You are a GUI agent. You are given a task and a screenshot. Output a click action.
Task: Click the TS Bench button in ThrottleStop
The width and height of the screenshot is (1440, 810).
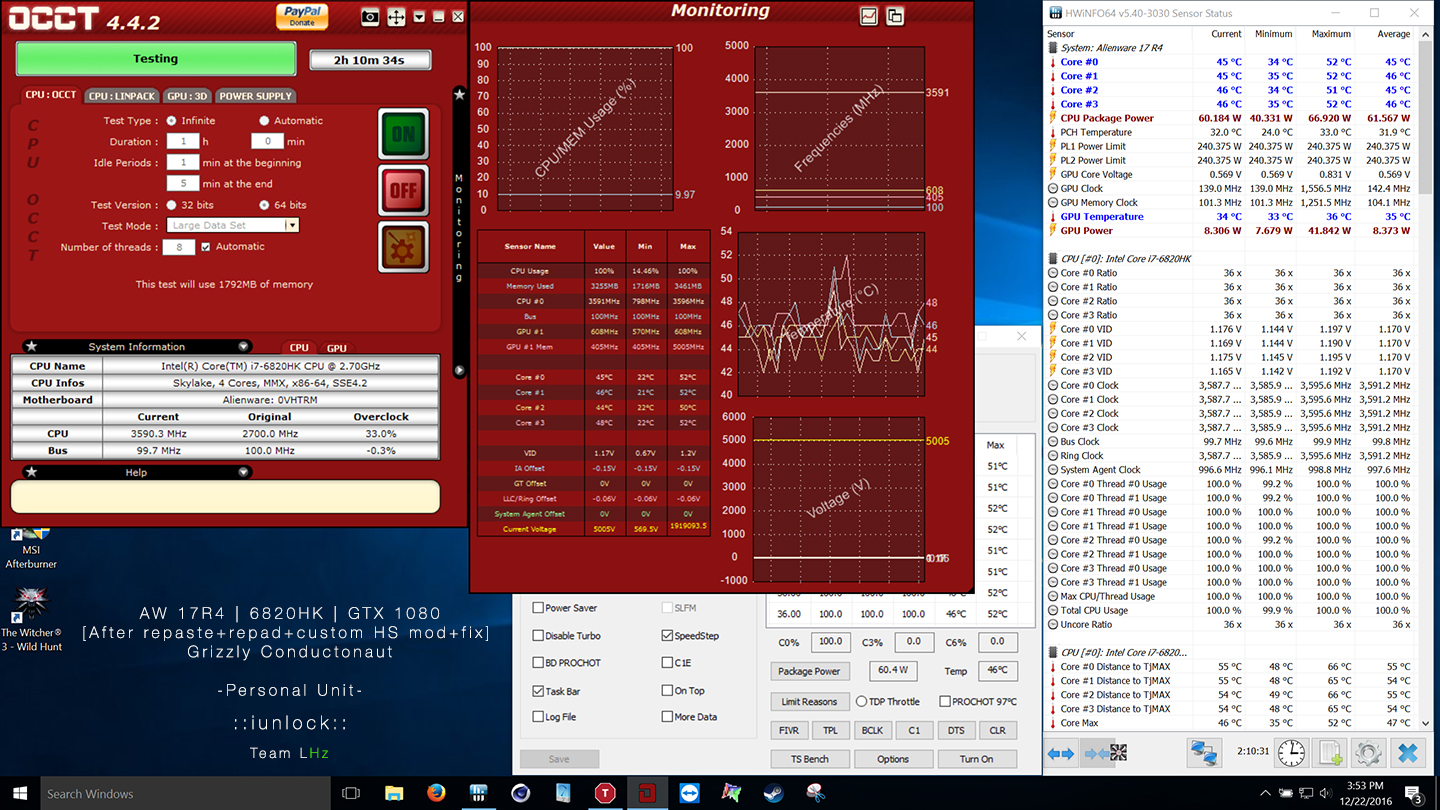809,759
